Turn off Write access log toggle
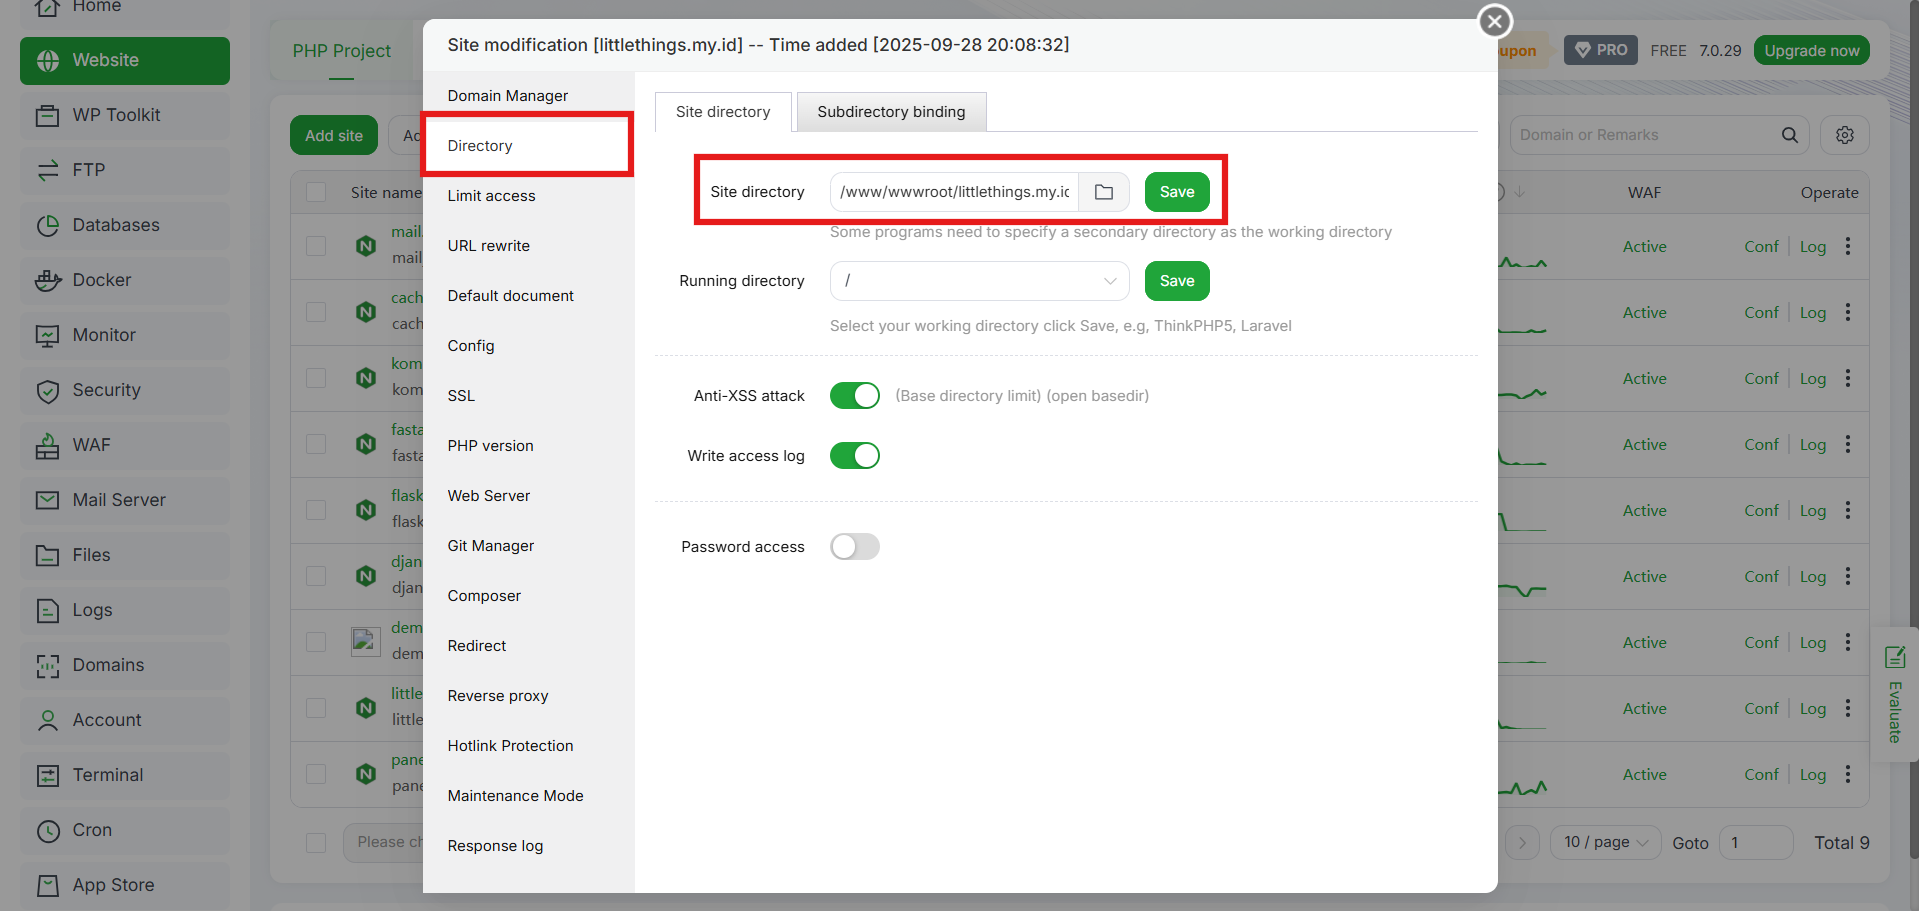The image size is (1919, 911). tap(855, 456)
